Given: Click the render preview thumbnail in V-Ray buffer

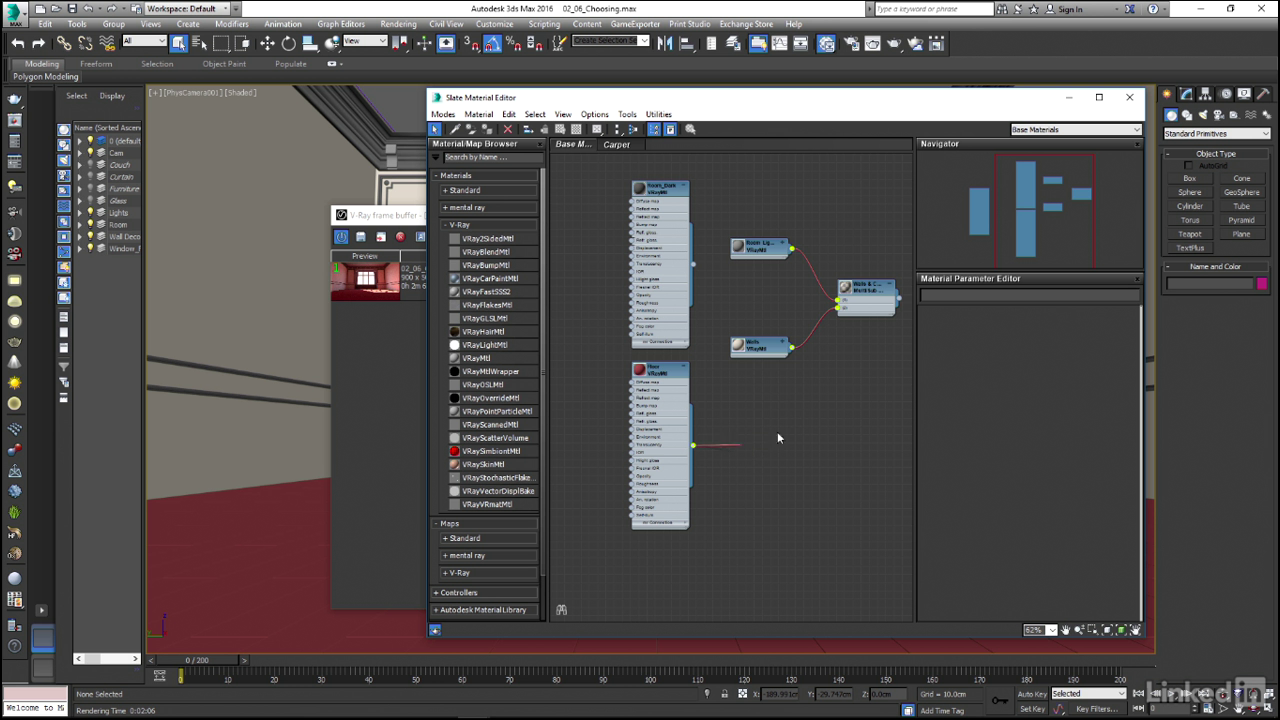Looking at the screenshot, I should pyautogui.click(x=365, y=281).
